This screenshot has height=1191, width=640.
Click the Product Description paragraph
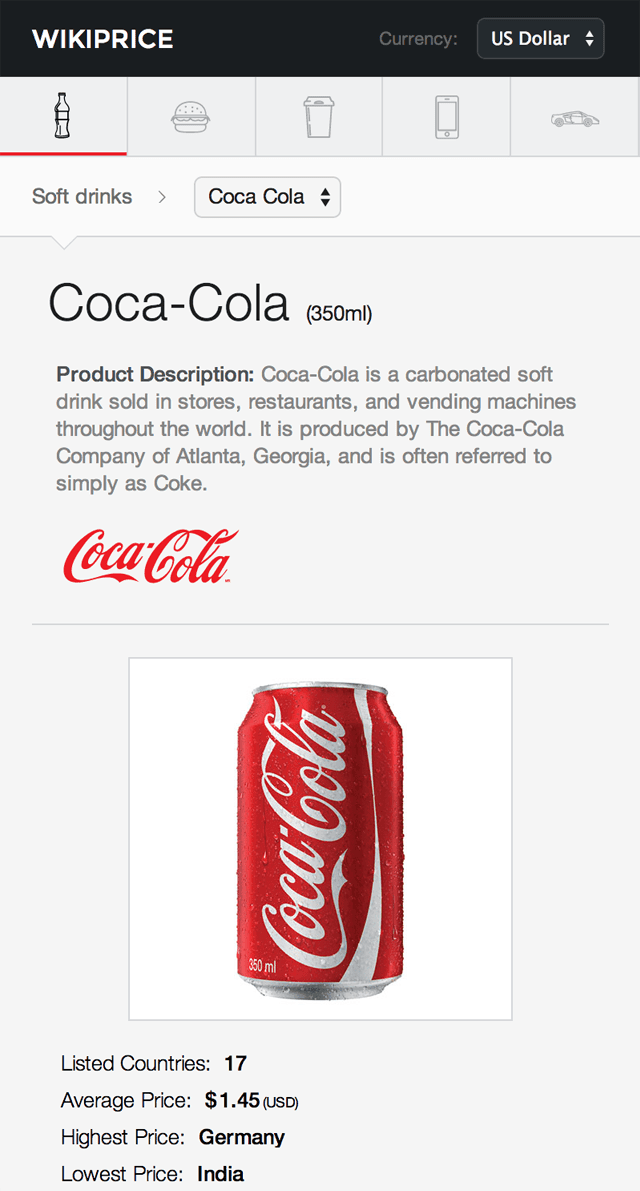[x=316, y=429]
